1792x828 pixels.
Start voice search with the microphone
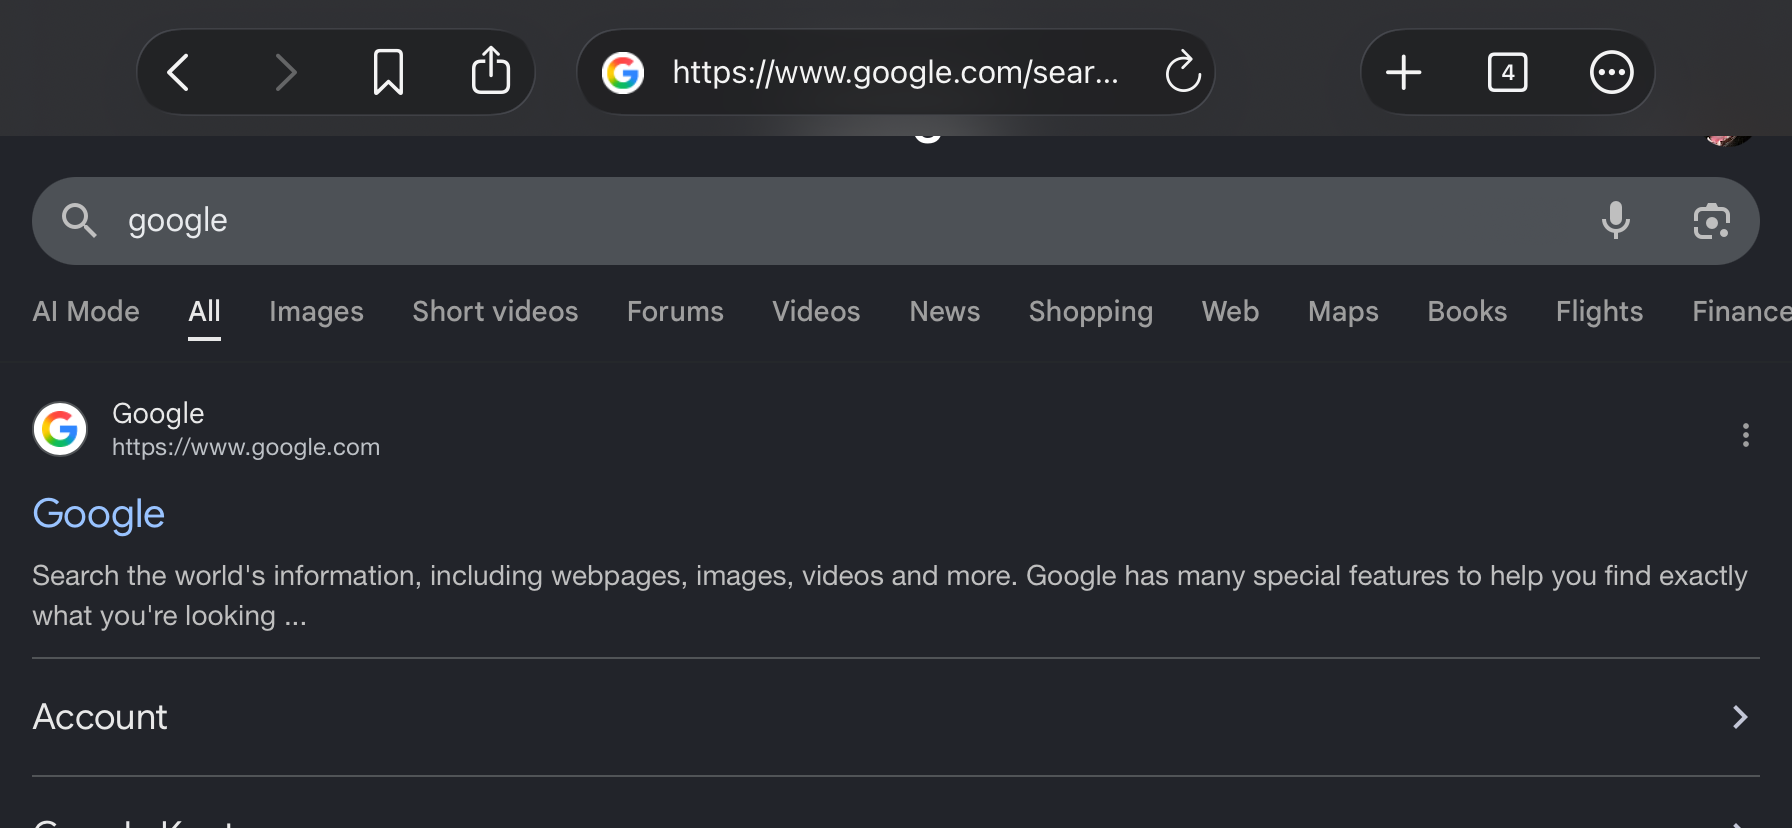click(1615, 220)
